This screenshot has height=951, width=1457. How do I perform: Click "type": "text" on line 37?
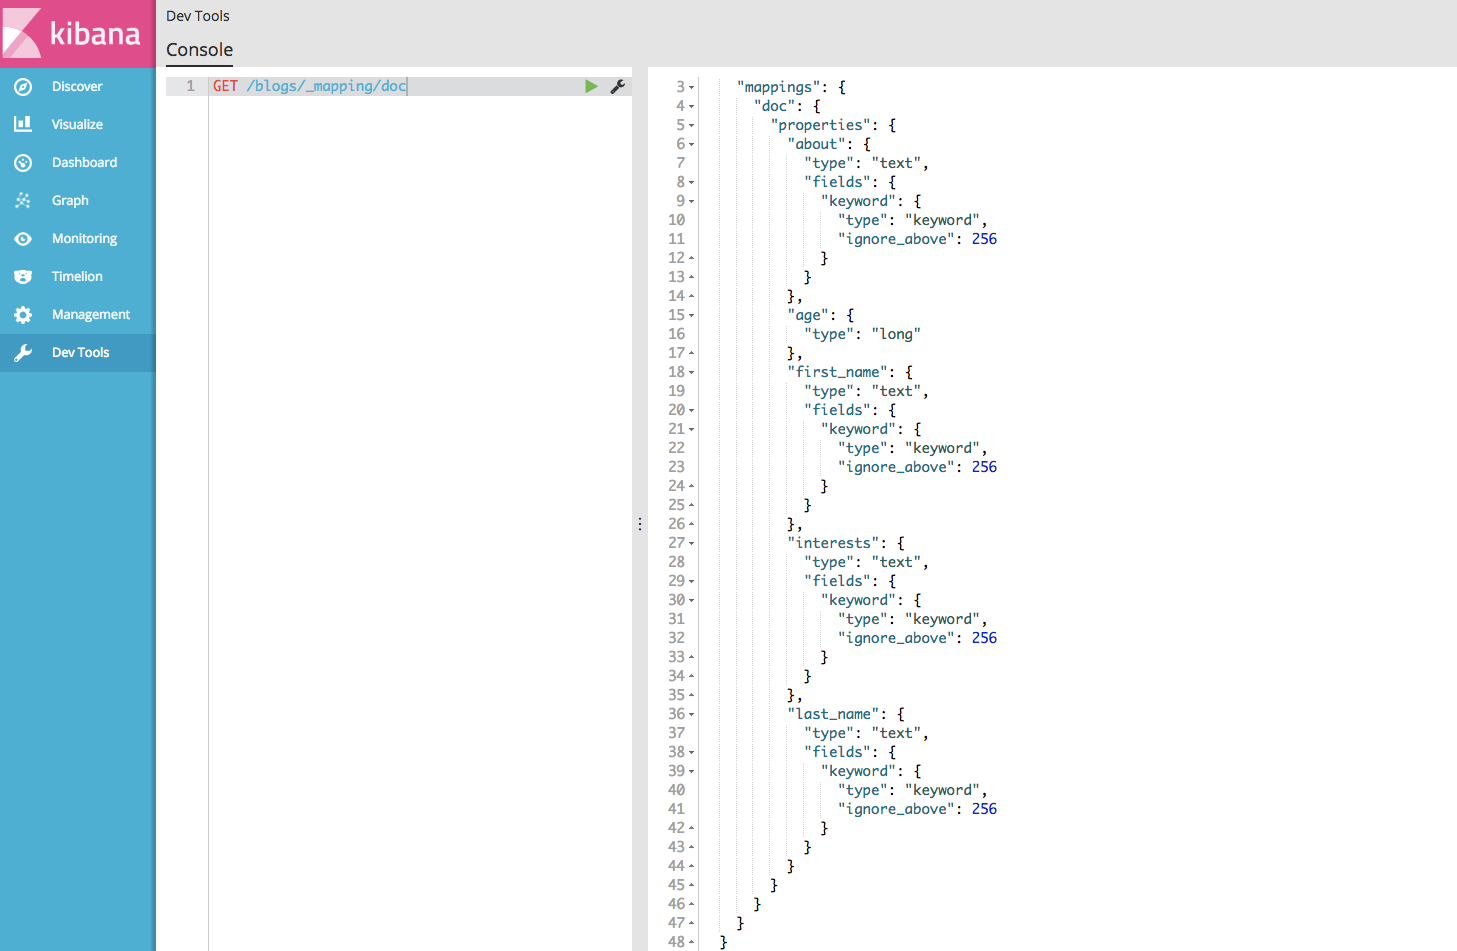[866, 733]
